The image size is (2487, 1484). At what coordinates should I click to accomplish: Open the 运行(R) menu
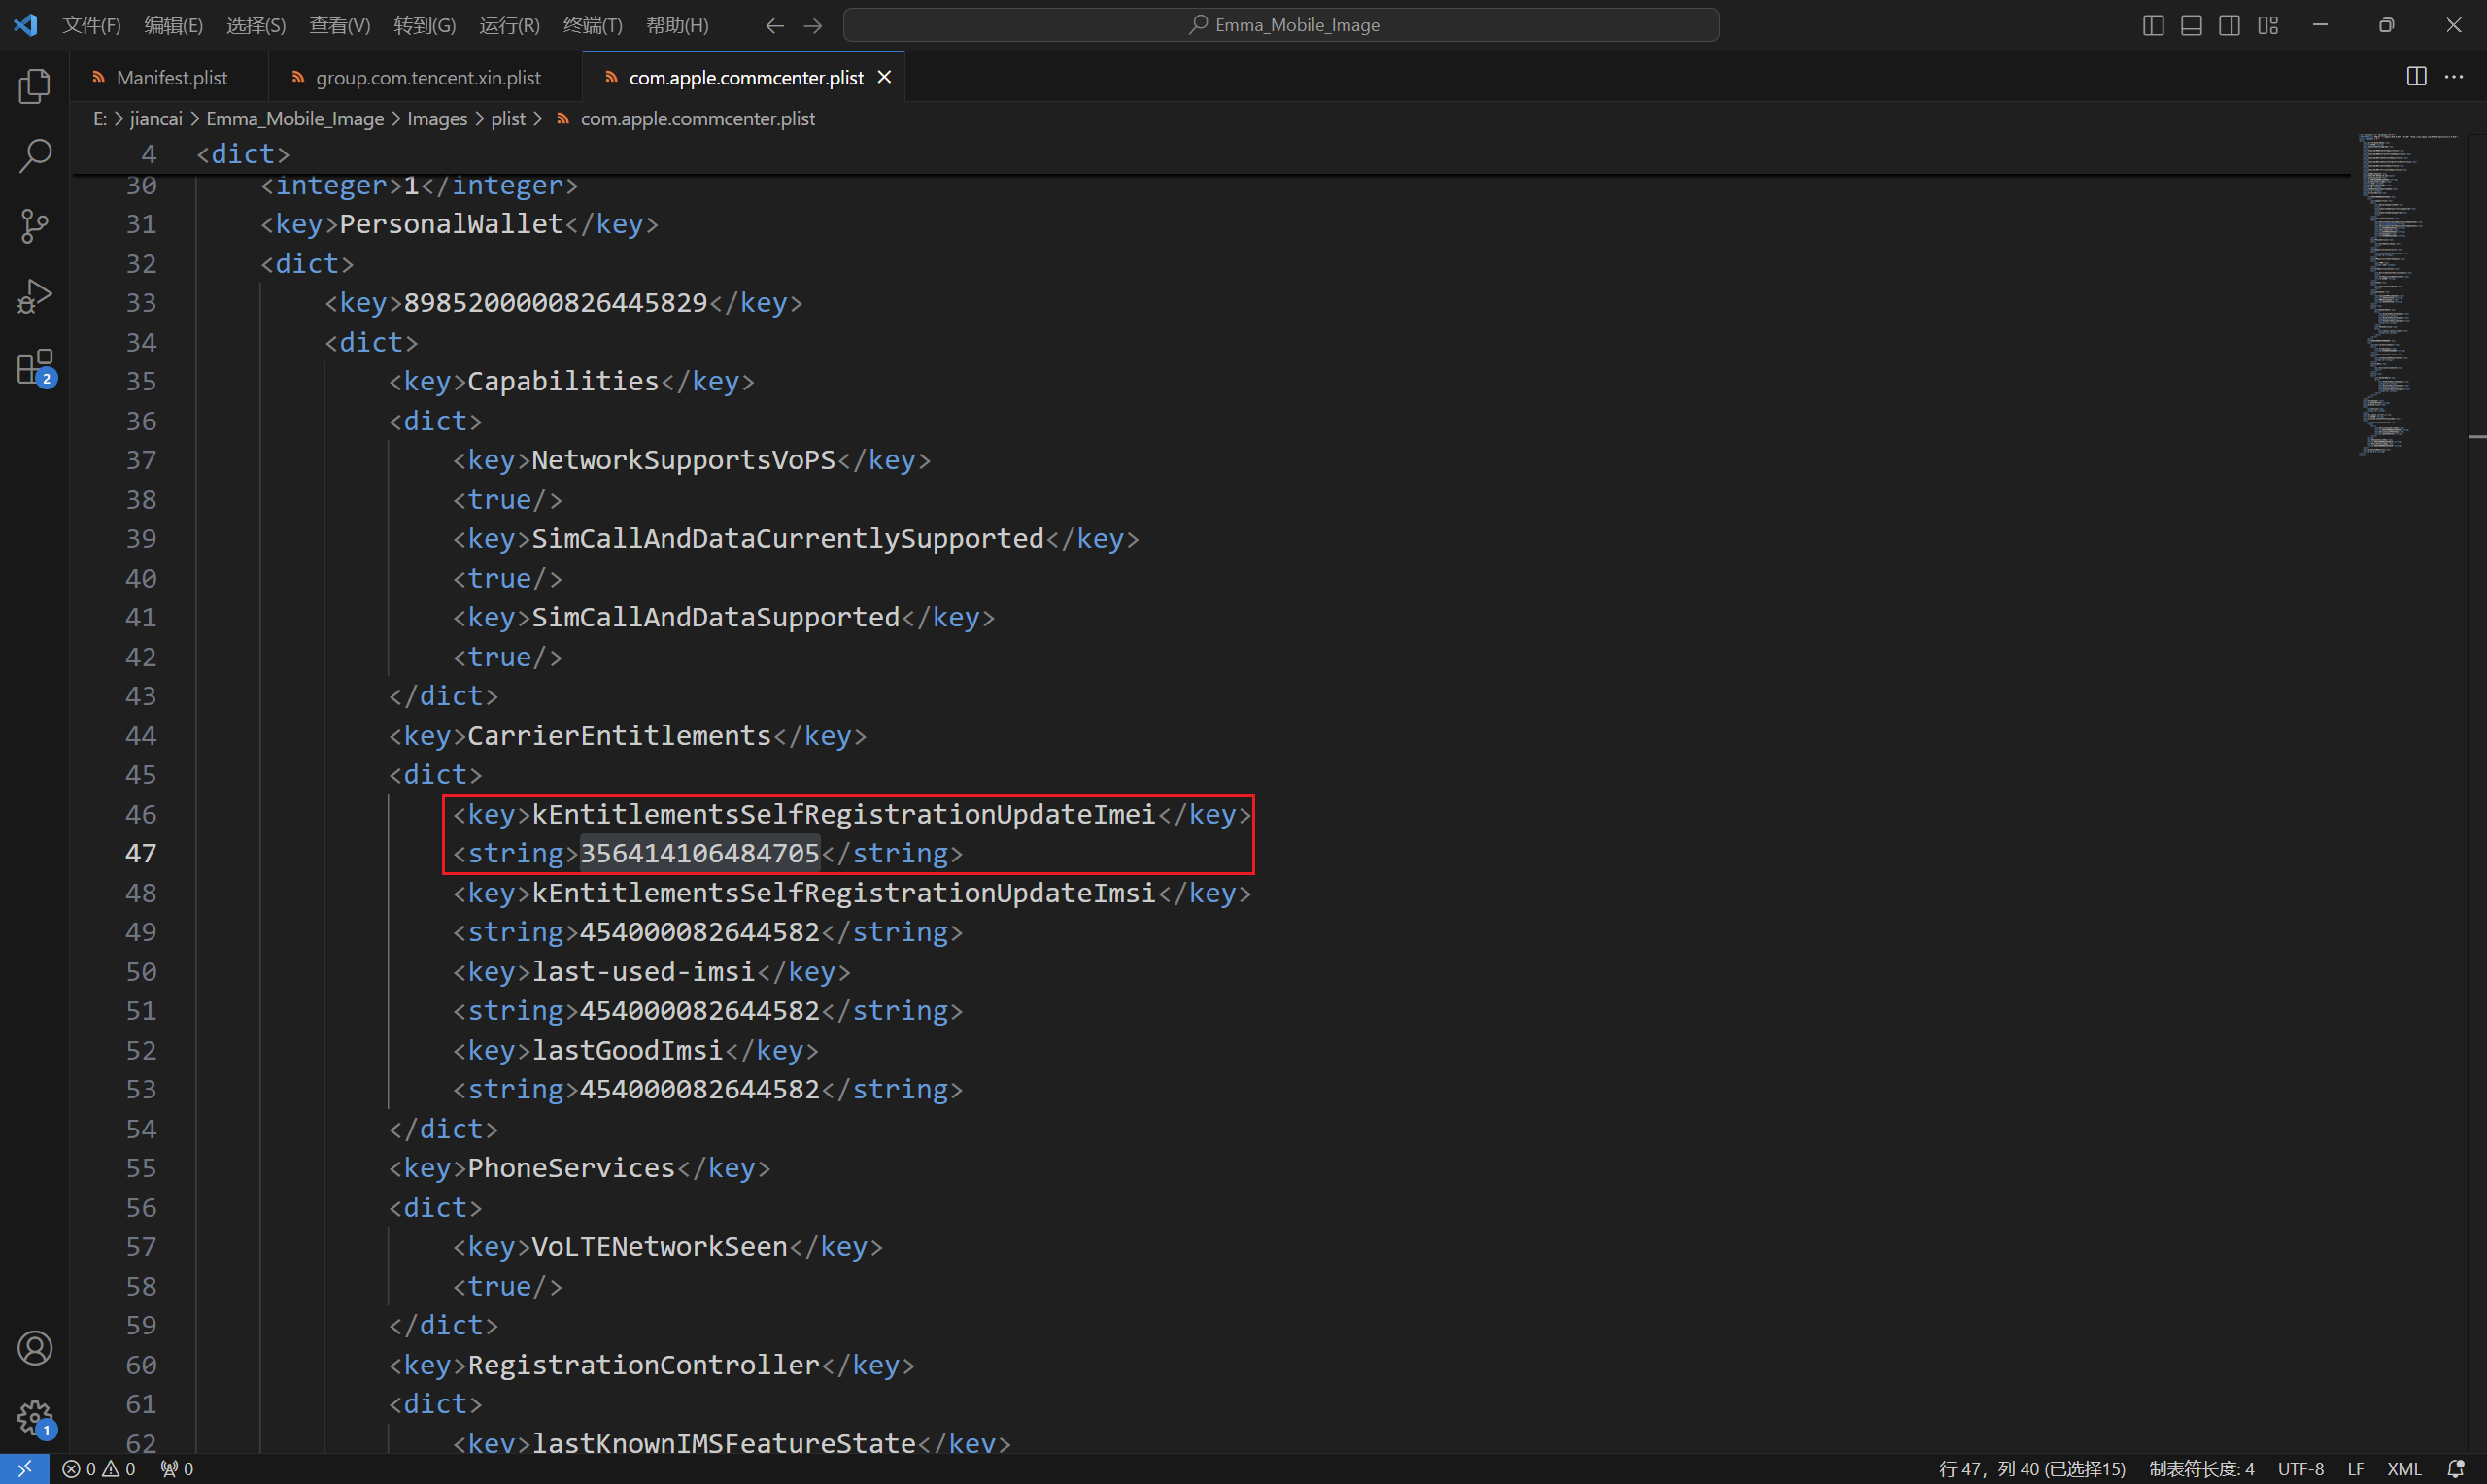click(509, 25)
